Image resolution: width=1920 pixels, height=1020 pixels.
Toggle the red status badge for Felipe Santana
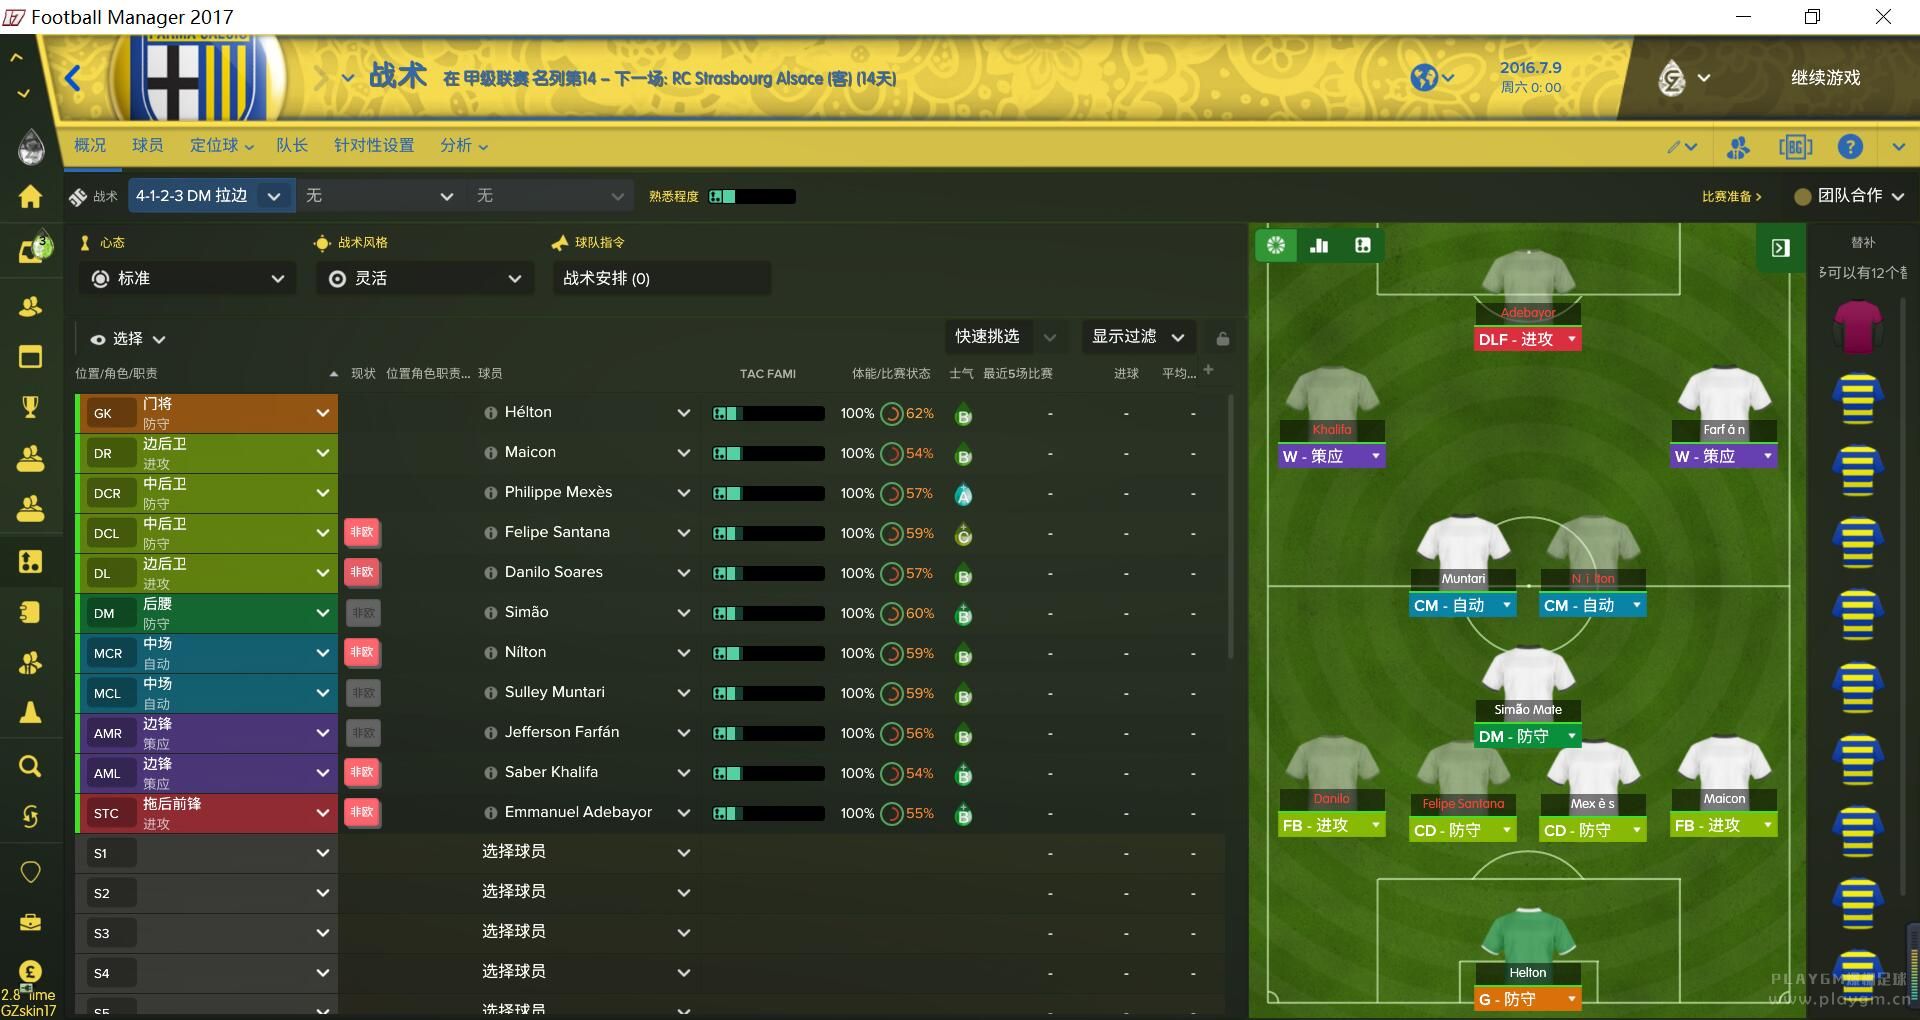click(362, 532)
